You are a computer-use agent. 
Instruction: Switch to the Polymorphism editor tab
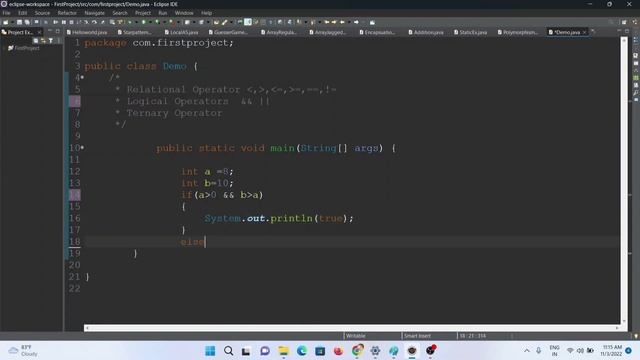coord(517,32)
